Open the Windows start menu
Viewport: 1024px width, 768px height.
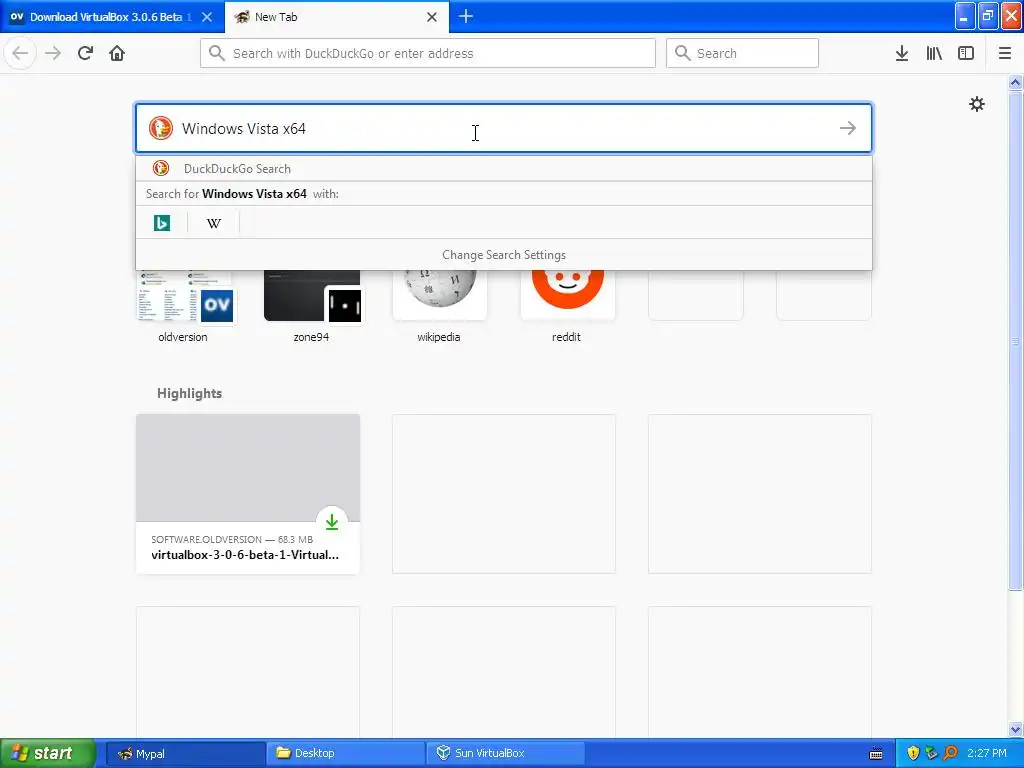click(47, 753)
